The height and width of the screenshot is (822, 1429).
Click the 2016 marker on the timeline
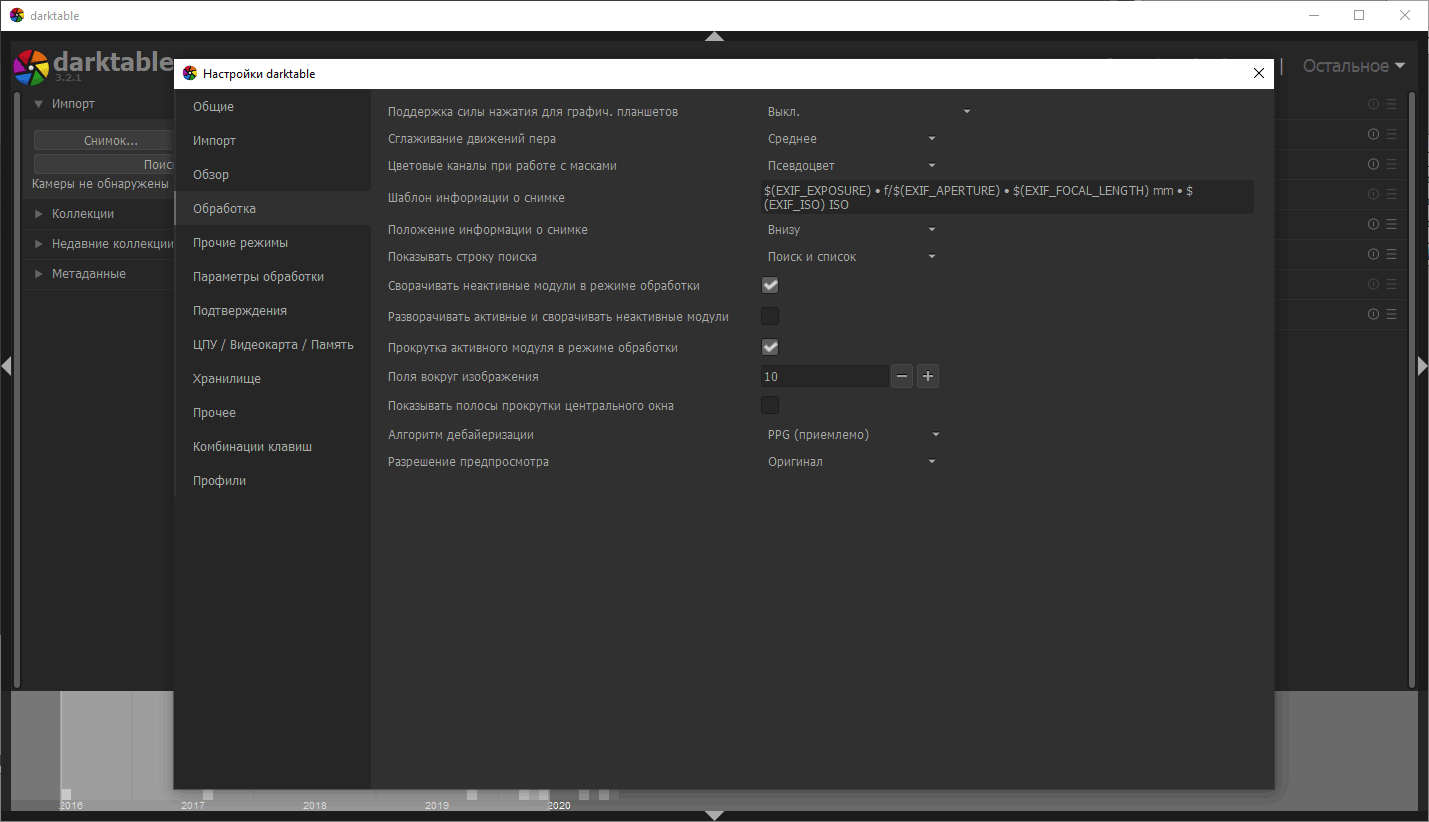pos(71,805)
